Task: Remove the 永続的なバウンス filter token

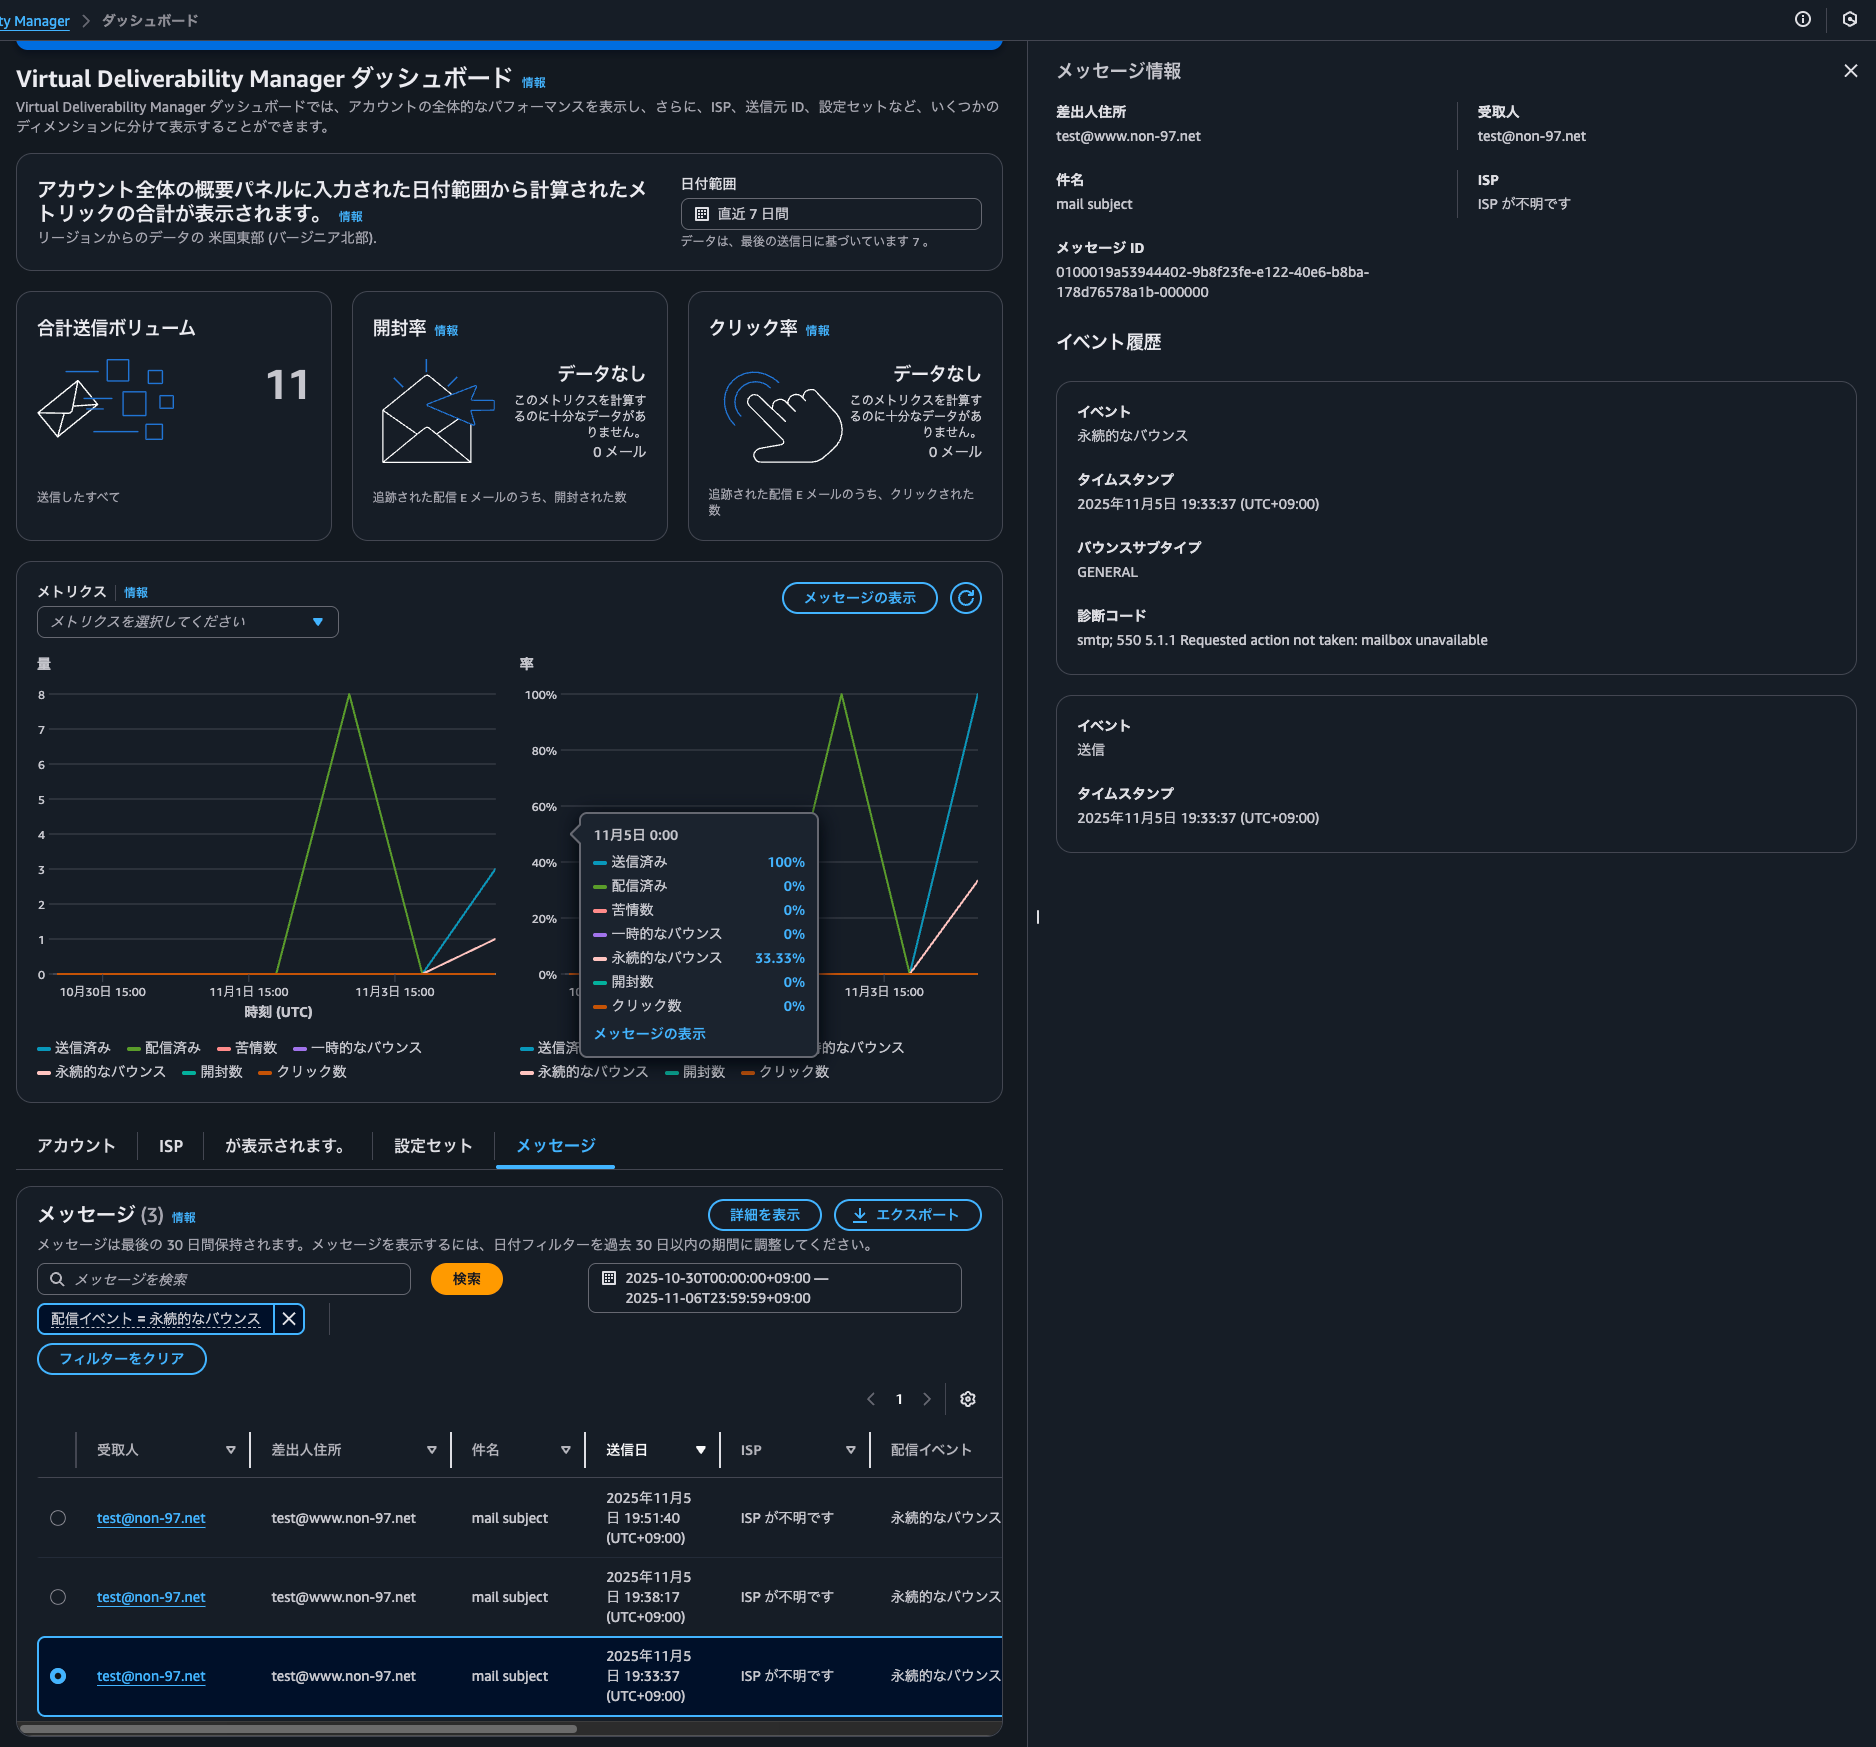Action: point(289,1319)
